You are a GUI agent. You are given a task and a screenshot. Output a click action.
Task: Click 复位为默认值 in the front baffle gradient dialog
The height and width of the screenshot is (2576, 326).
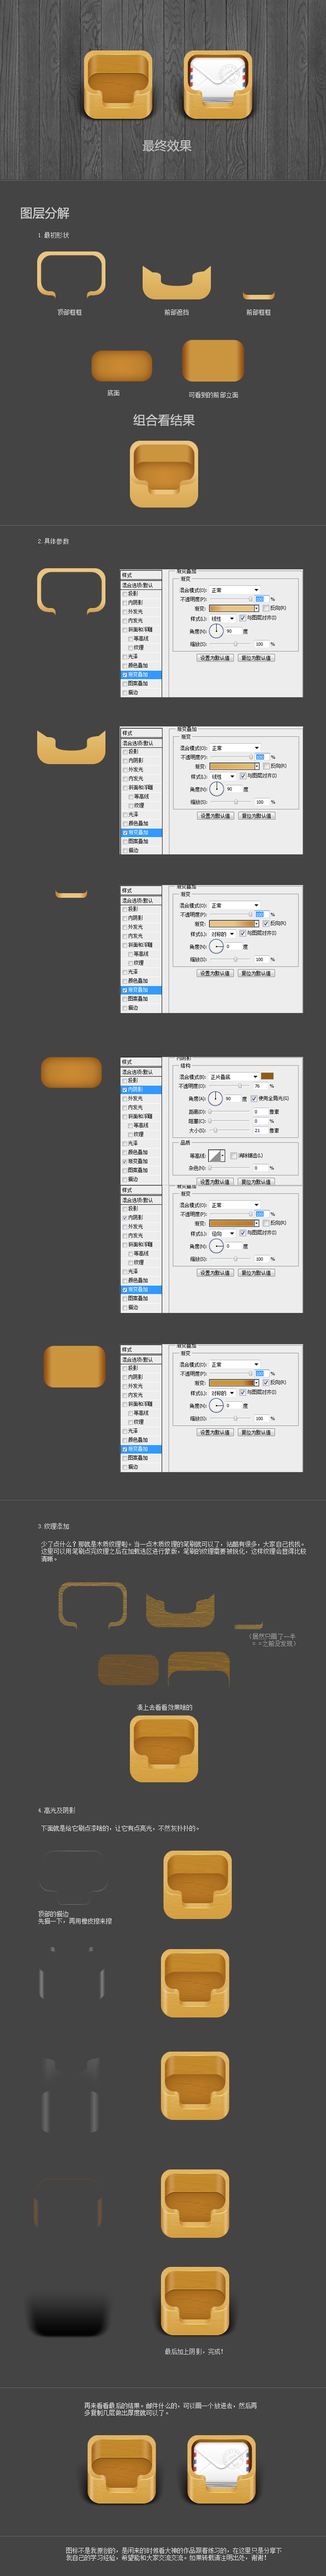tap(256, 815)
